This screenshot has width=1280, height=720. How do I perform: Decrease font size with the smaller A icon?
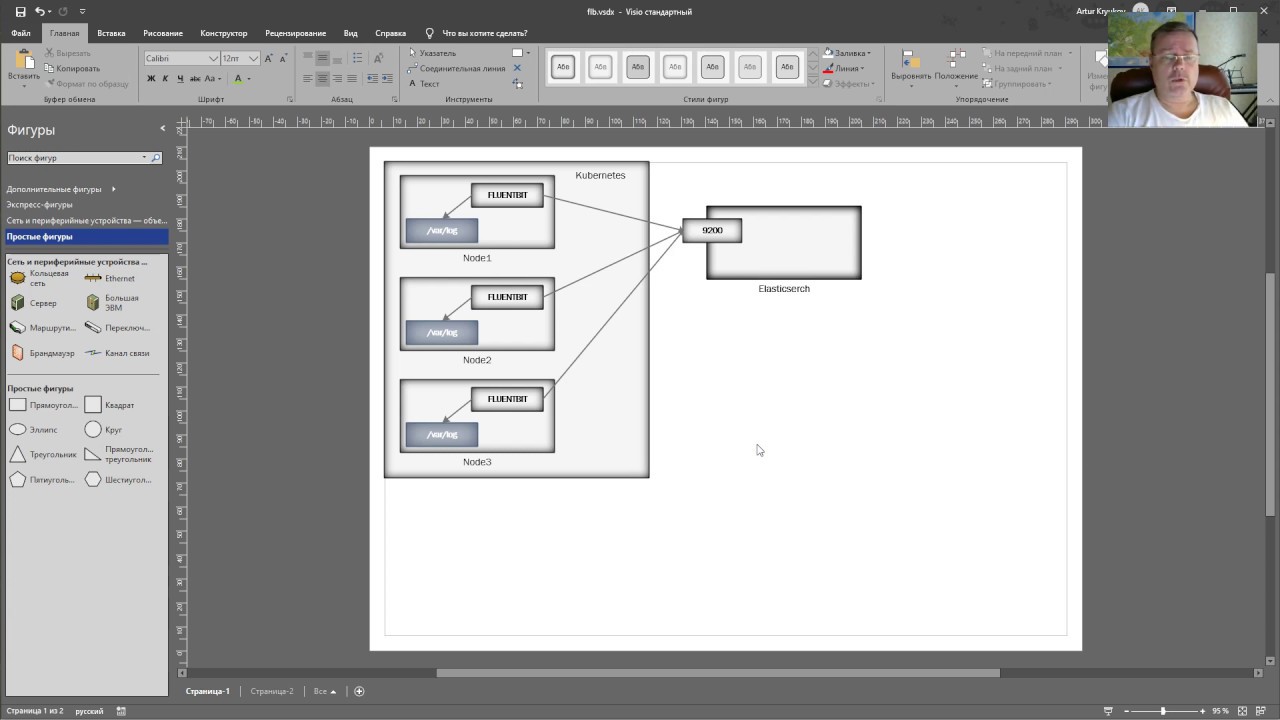(x=283, y=58)
